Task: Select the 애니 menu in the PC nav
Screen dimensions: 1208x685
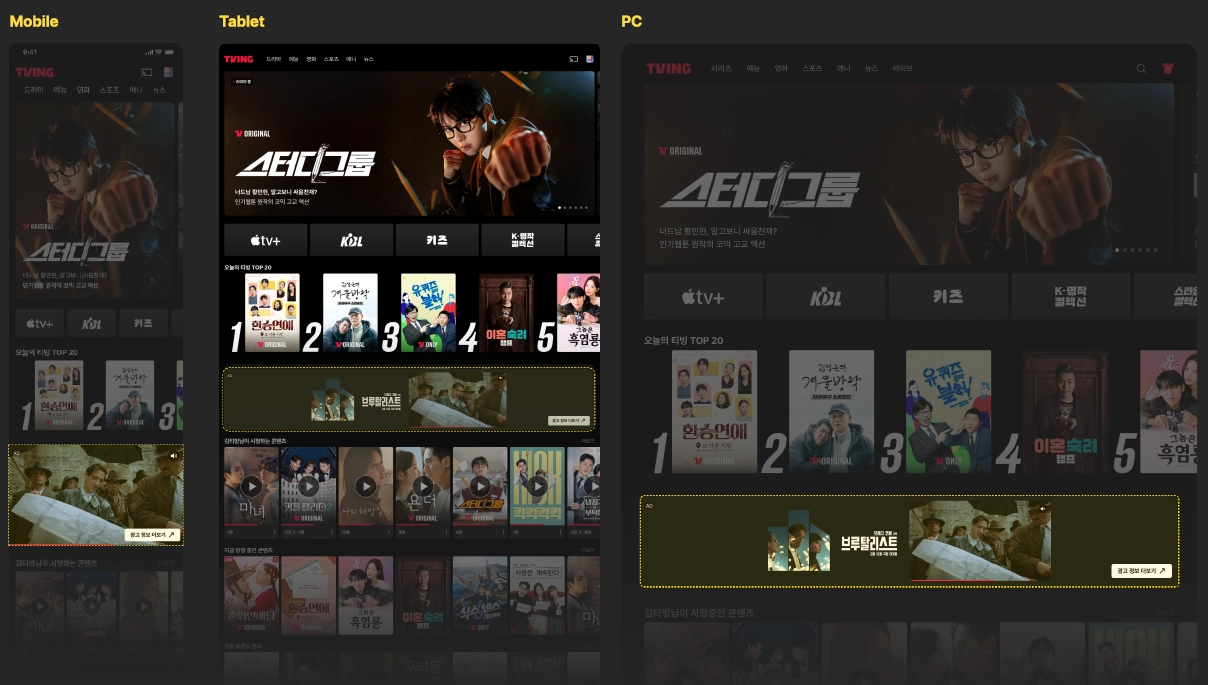Action: coord(844,69)
